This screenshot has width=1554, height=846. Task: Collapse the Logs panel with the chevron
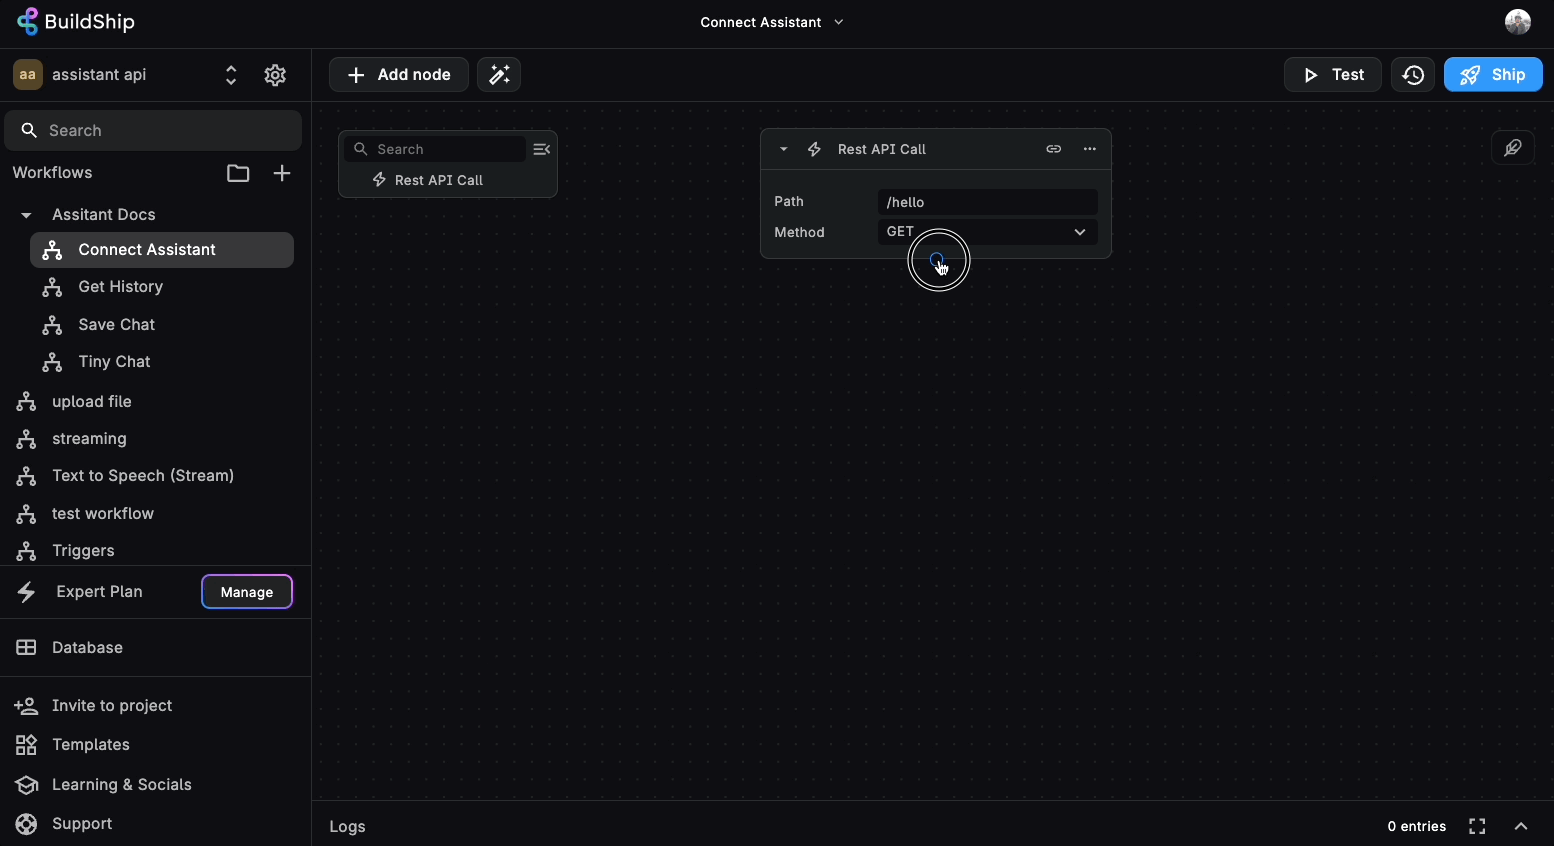pyautogui.click(x=1521, y=826)
